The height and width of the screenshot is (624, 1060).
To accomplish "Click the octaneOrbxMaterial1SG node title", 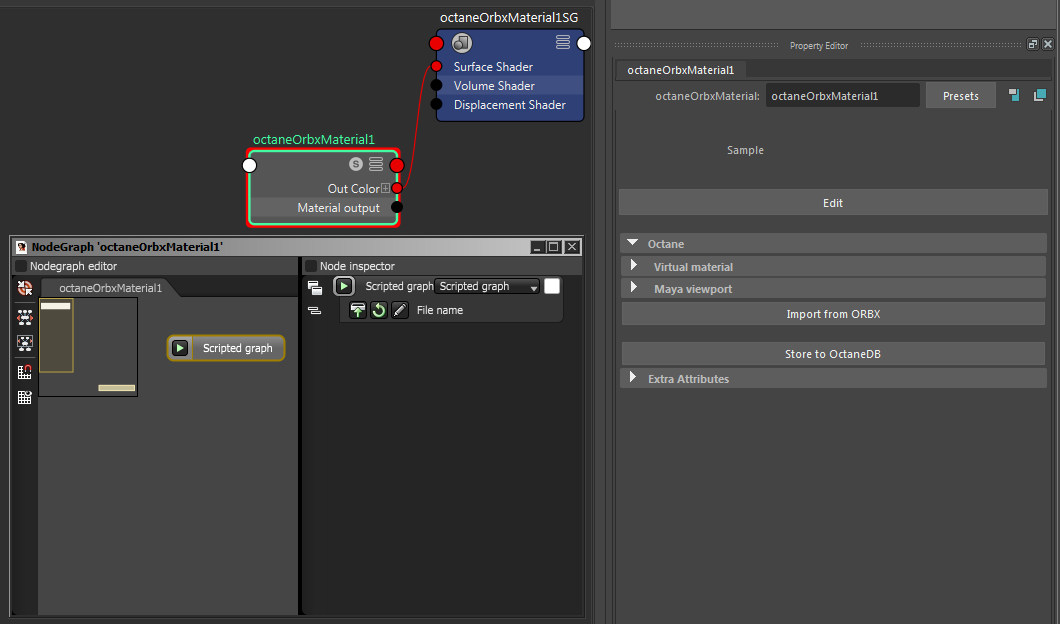I will point(509,18).
